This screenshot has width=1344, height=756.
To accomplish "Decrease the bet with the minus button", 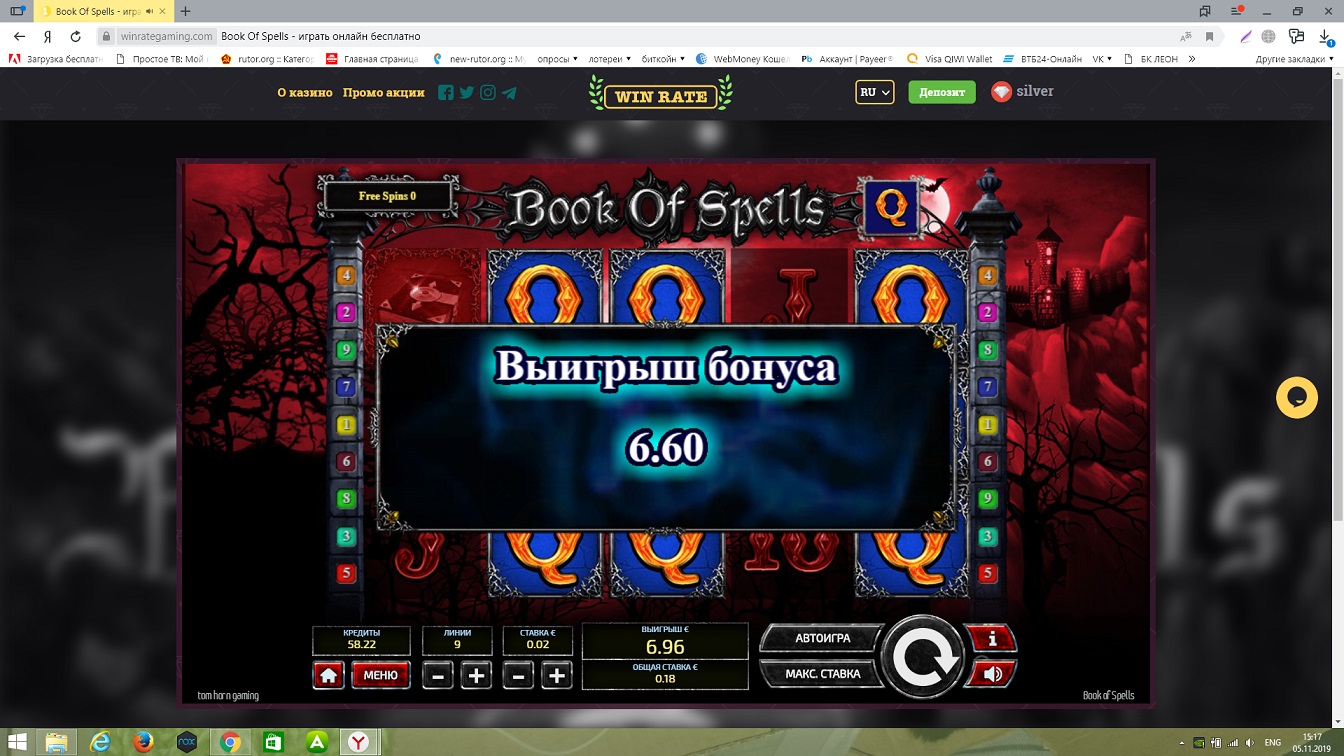I will pos(517,676).
